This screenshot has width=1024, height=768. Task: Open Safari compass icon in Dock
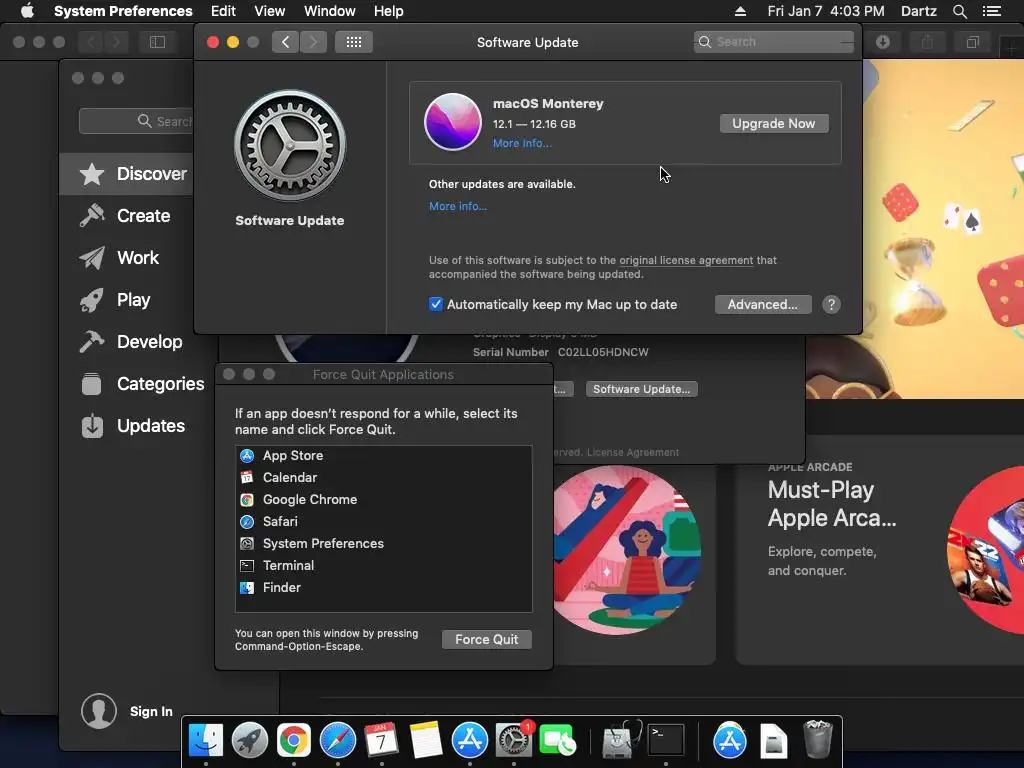[338, 741]
